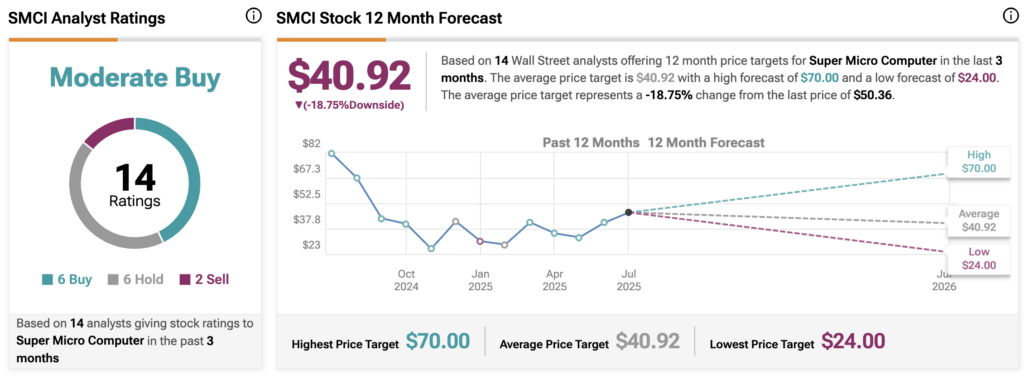The height and width of the screenshot is (389, 1024).
Task: Click the Lowest Price Target $24.00 value
Action: click(853, 342)
